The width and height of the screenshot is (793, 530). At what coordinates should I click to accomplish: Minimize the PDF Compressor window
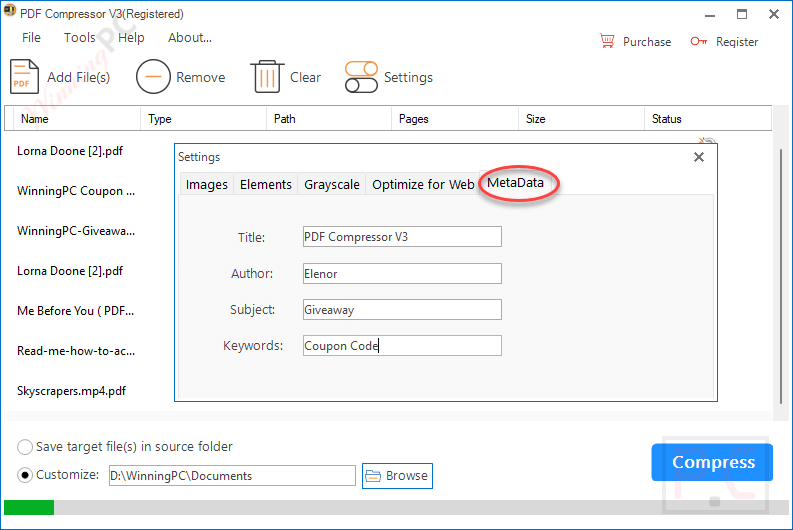[710, 15]
